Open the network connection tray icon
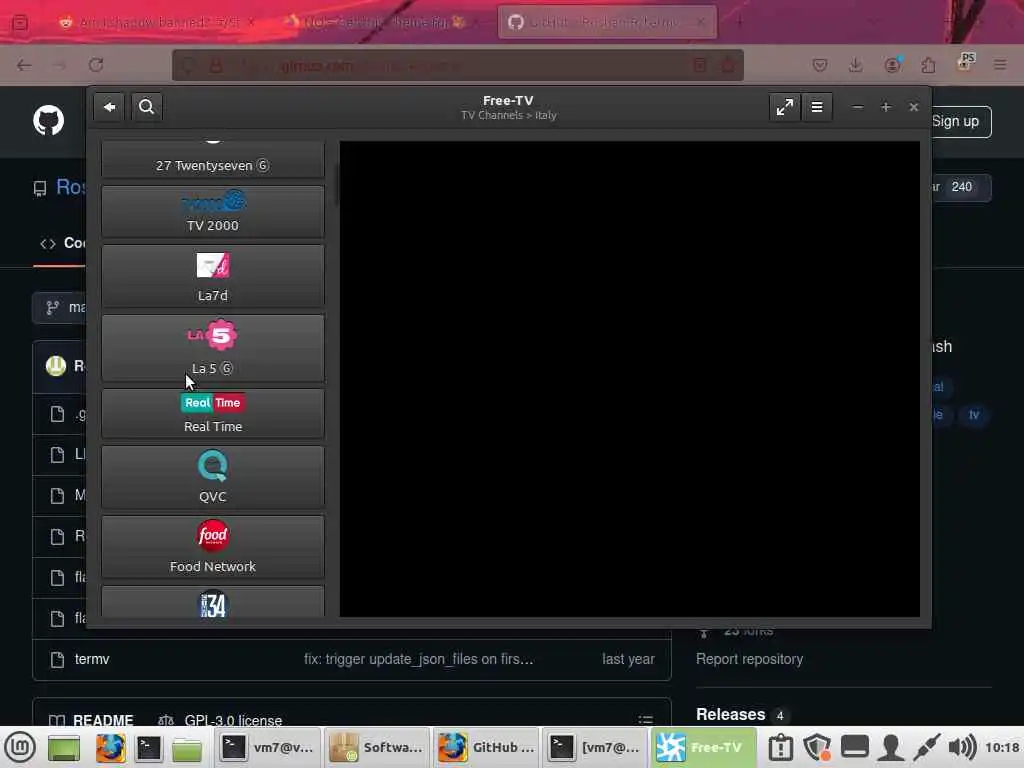Viewport: 1024px width, 768px height. [x=926, y=748]
